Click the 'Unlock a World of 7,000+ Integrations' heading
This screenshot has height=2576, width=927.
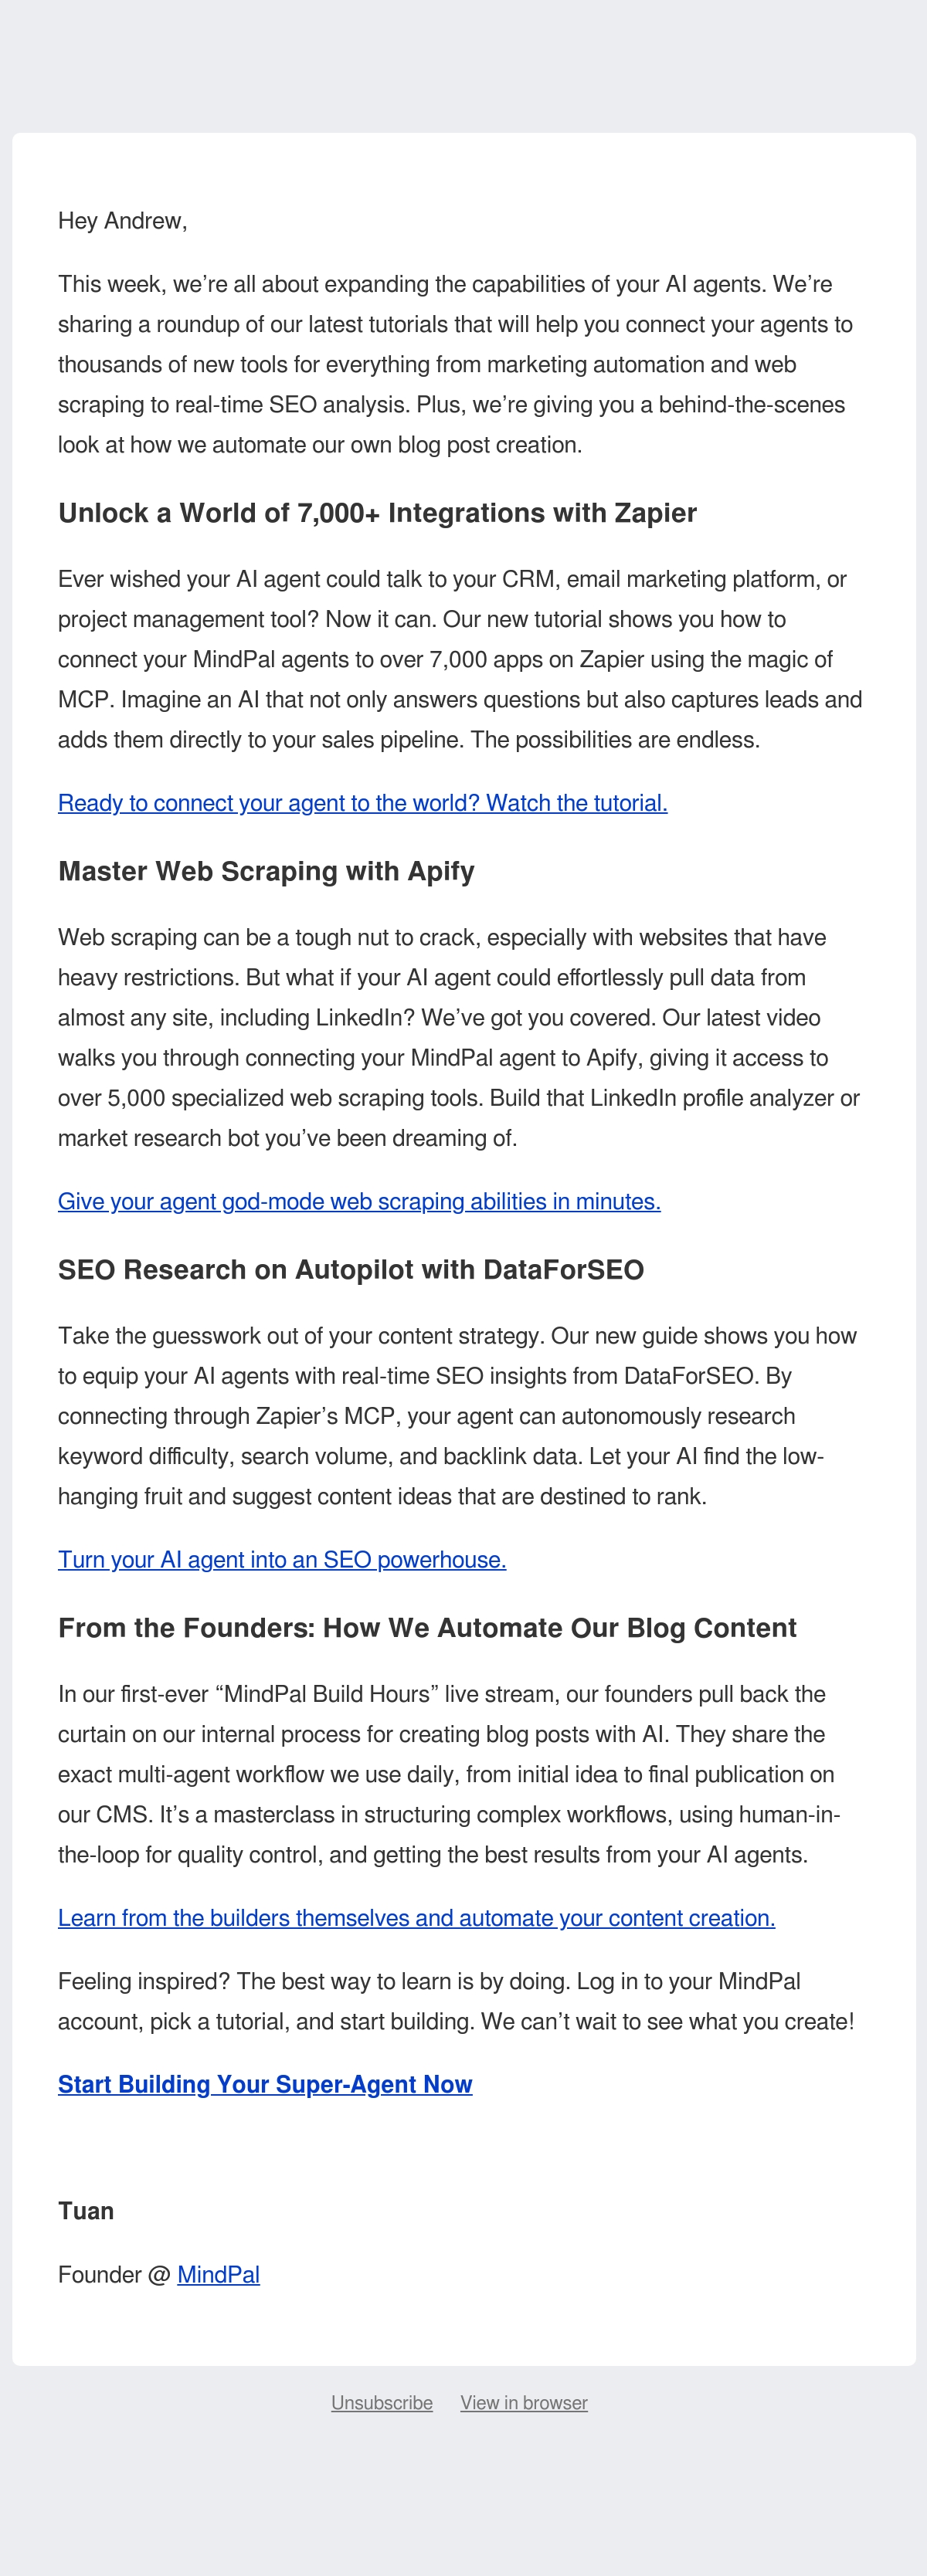[x=377, y=513]
